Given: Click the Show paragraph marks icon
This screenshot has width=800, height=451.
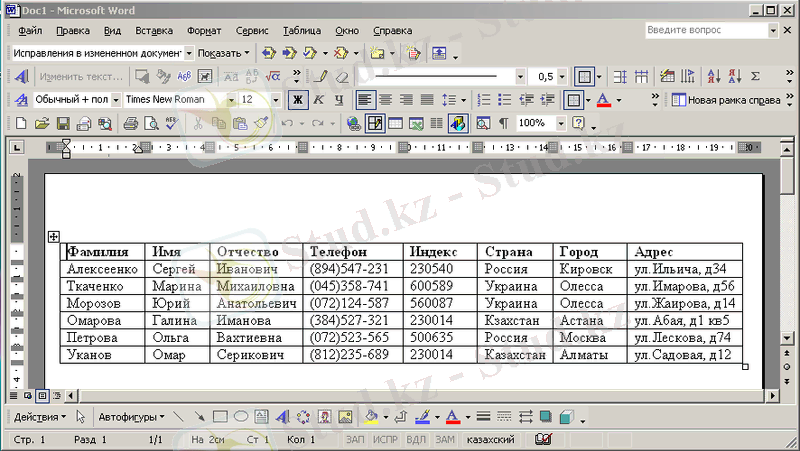Looking at the screenshot, I should [503, 124].
